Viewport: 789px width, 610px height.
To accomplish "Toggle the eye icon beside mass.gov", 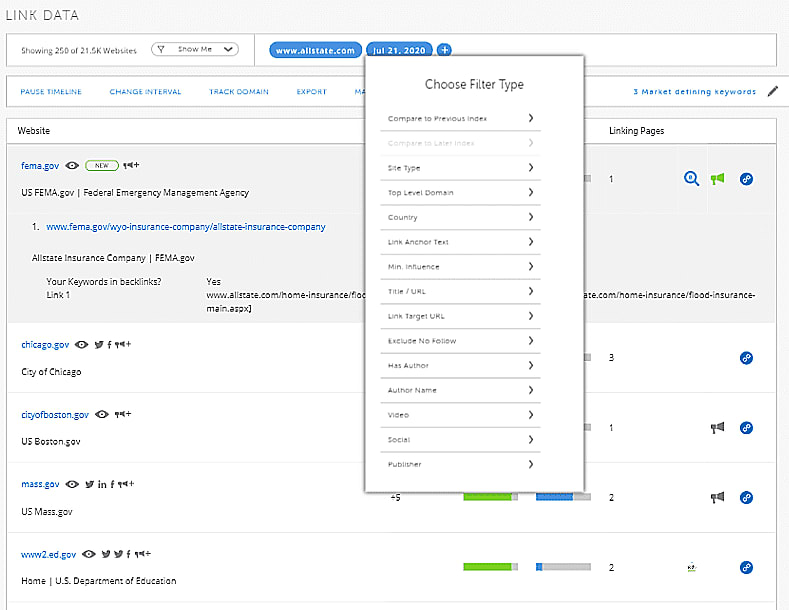I will [x=72, y=484].
